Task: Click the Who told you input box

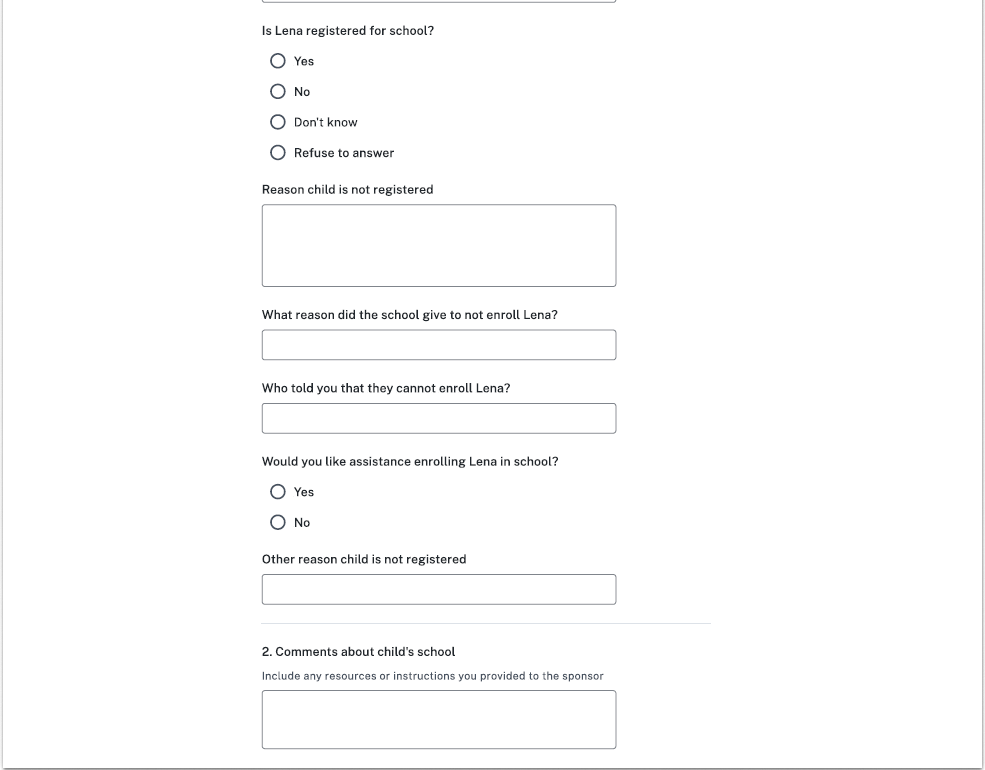Action: tap(438, 418)
